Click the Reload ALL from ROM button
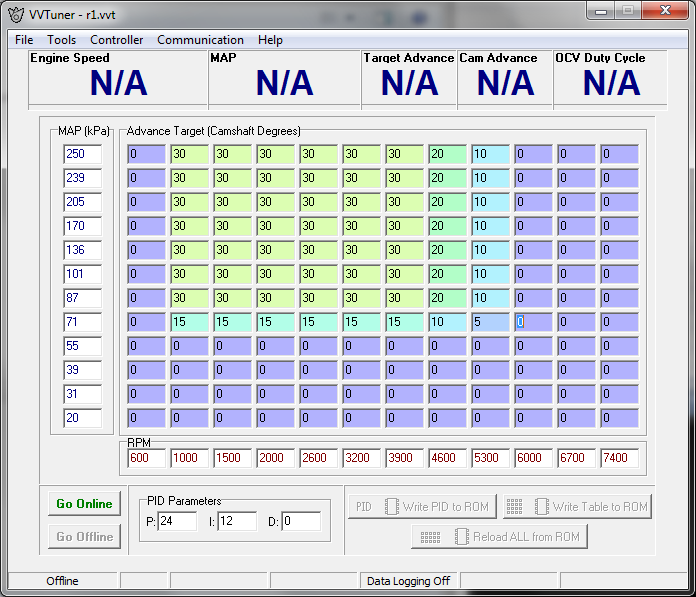 tap(500, 537)
